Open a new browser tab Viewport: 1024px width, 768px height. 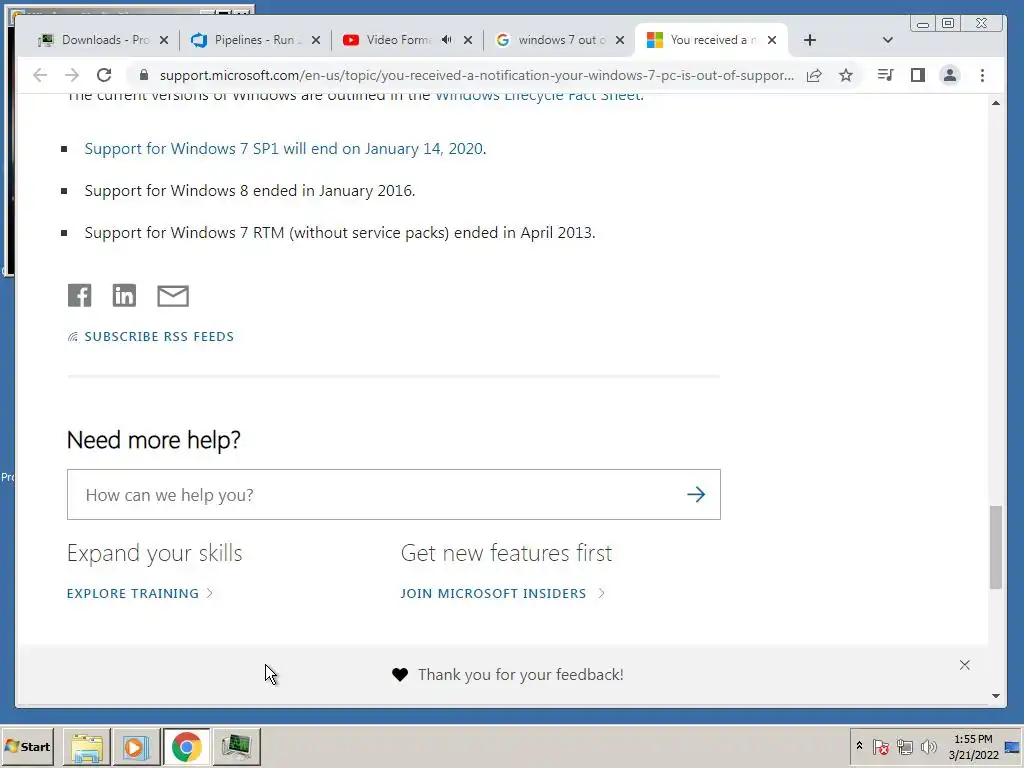pyautogui.click(x=810, y=40)
